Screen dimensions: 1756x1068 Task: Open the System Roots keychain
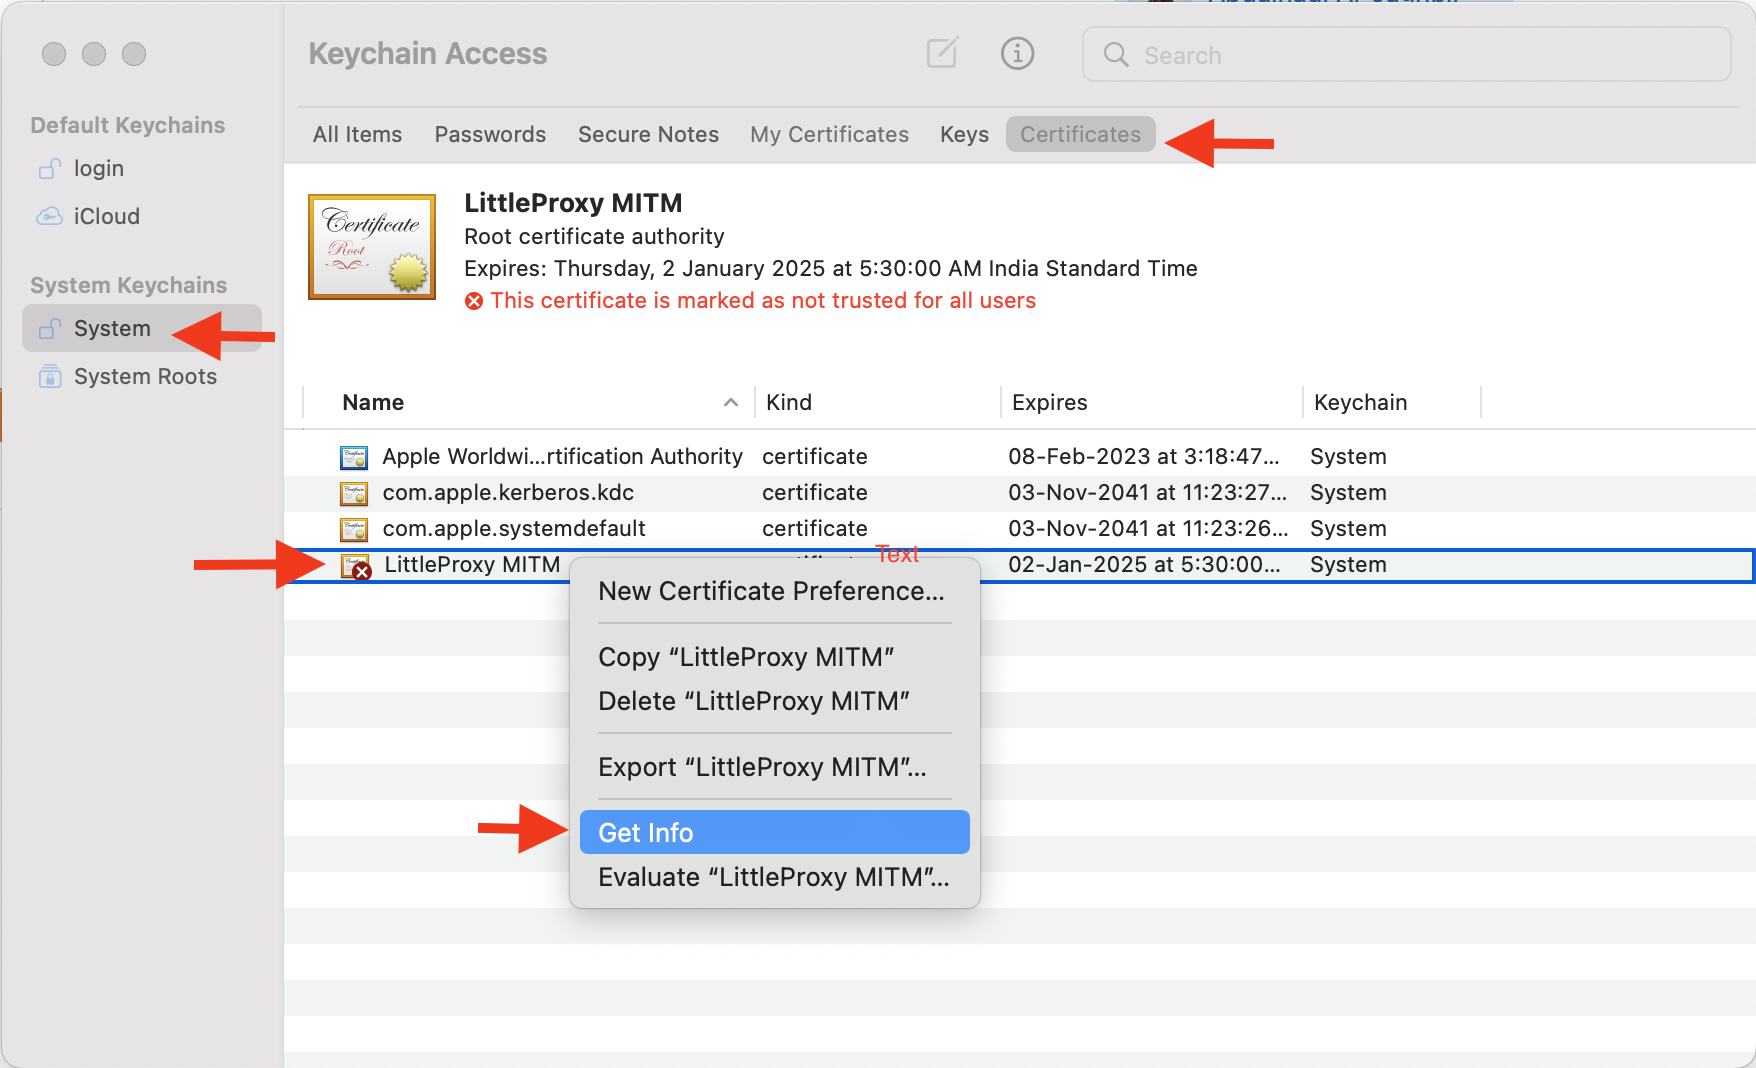[x=144, y=376]
